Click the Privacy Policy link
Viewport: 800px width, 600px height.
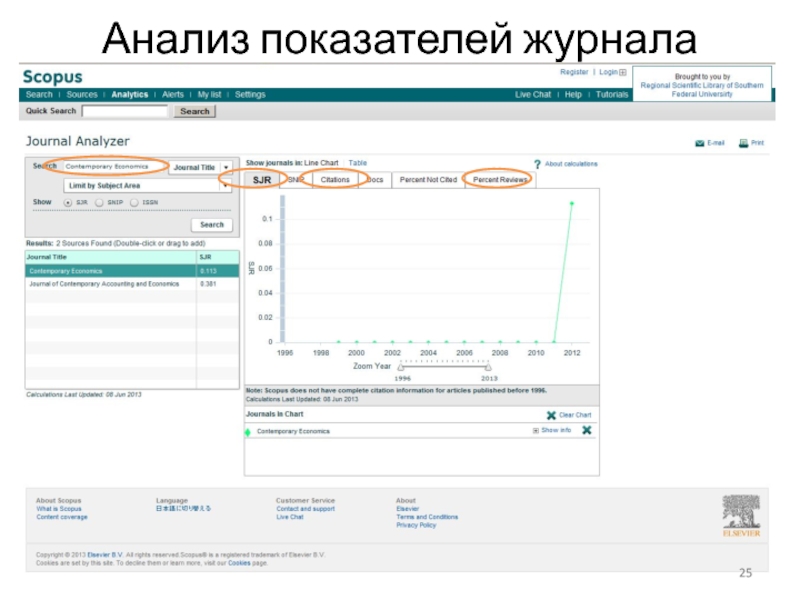pos(416,526)
